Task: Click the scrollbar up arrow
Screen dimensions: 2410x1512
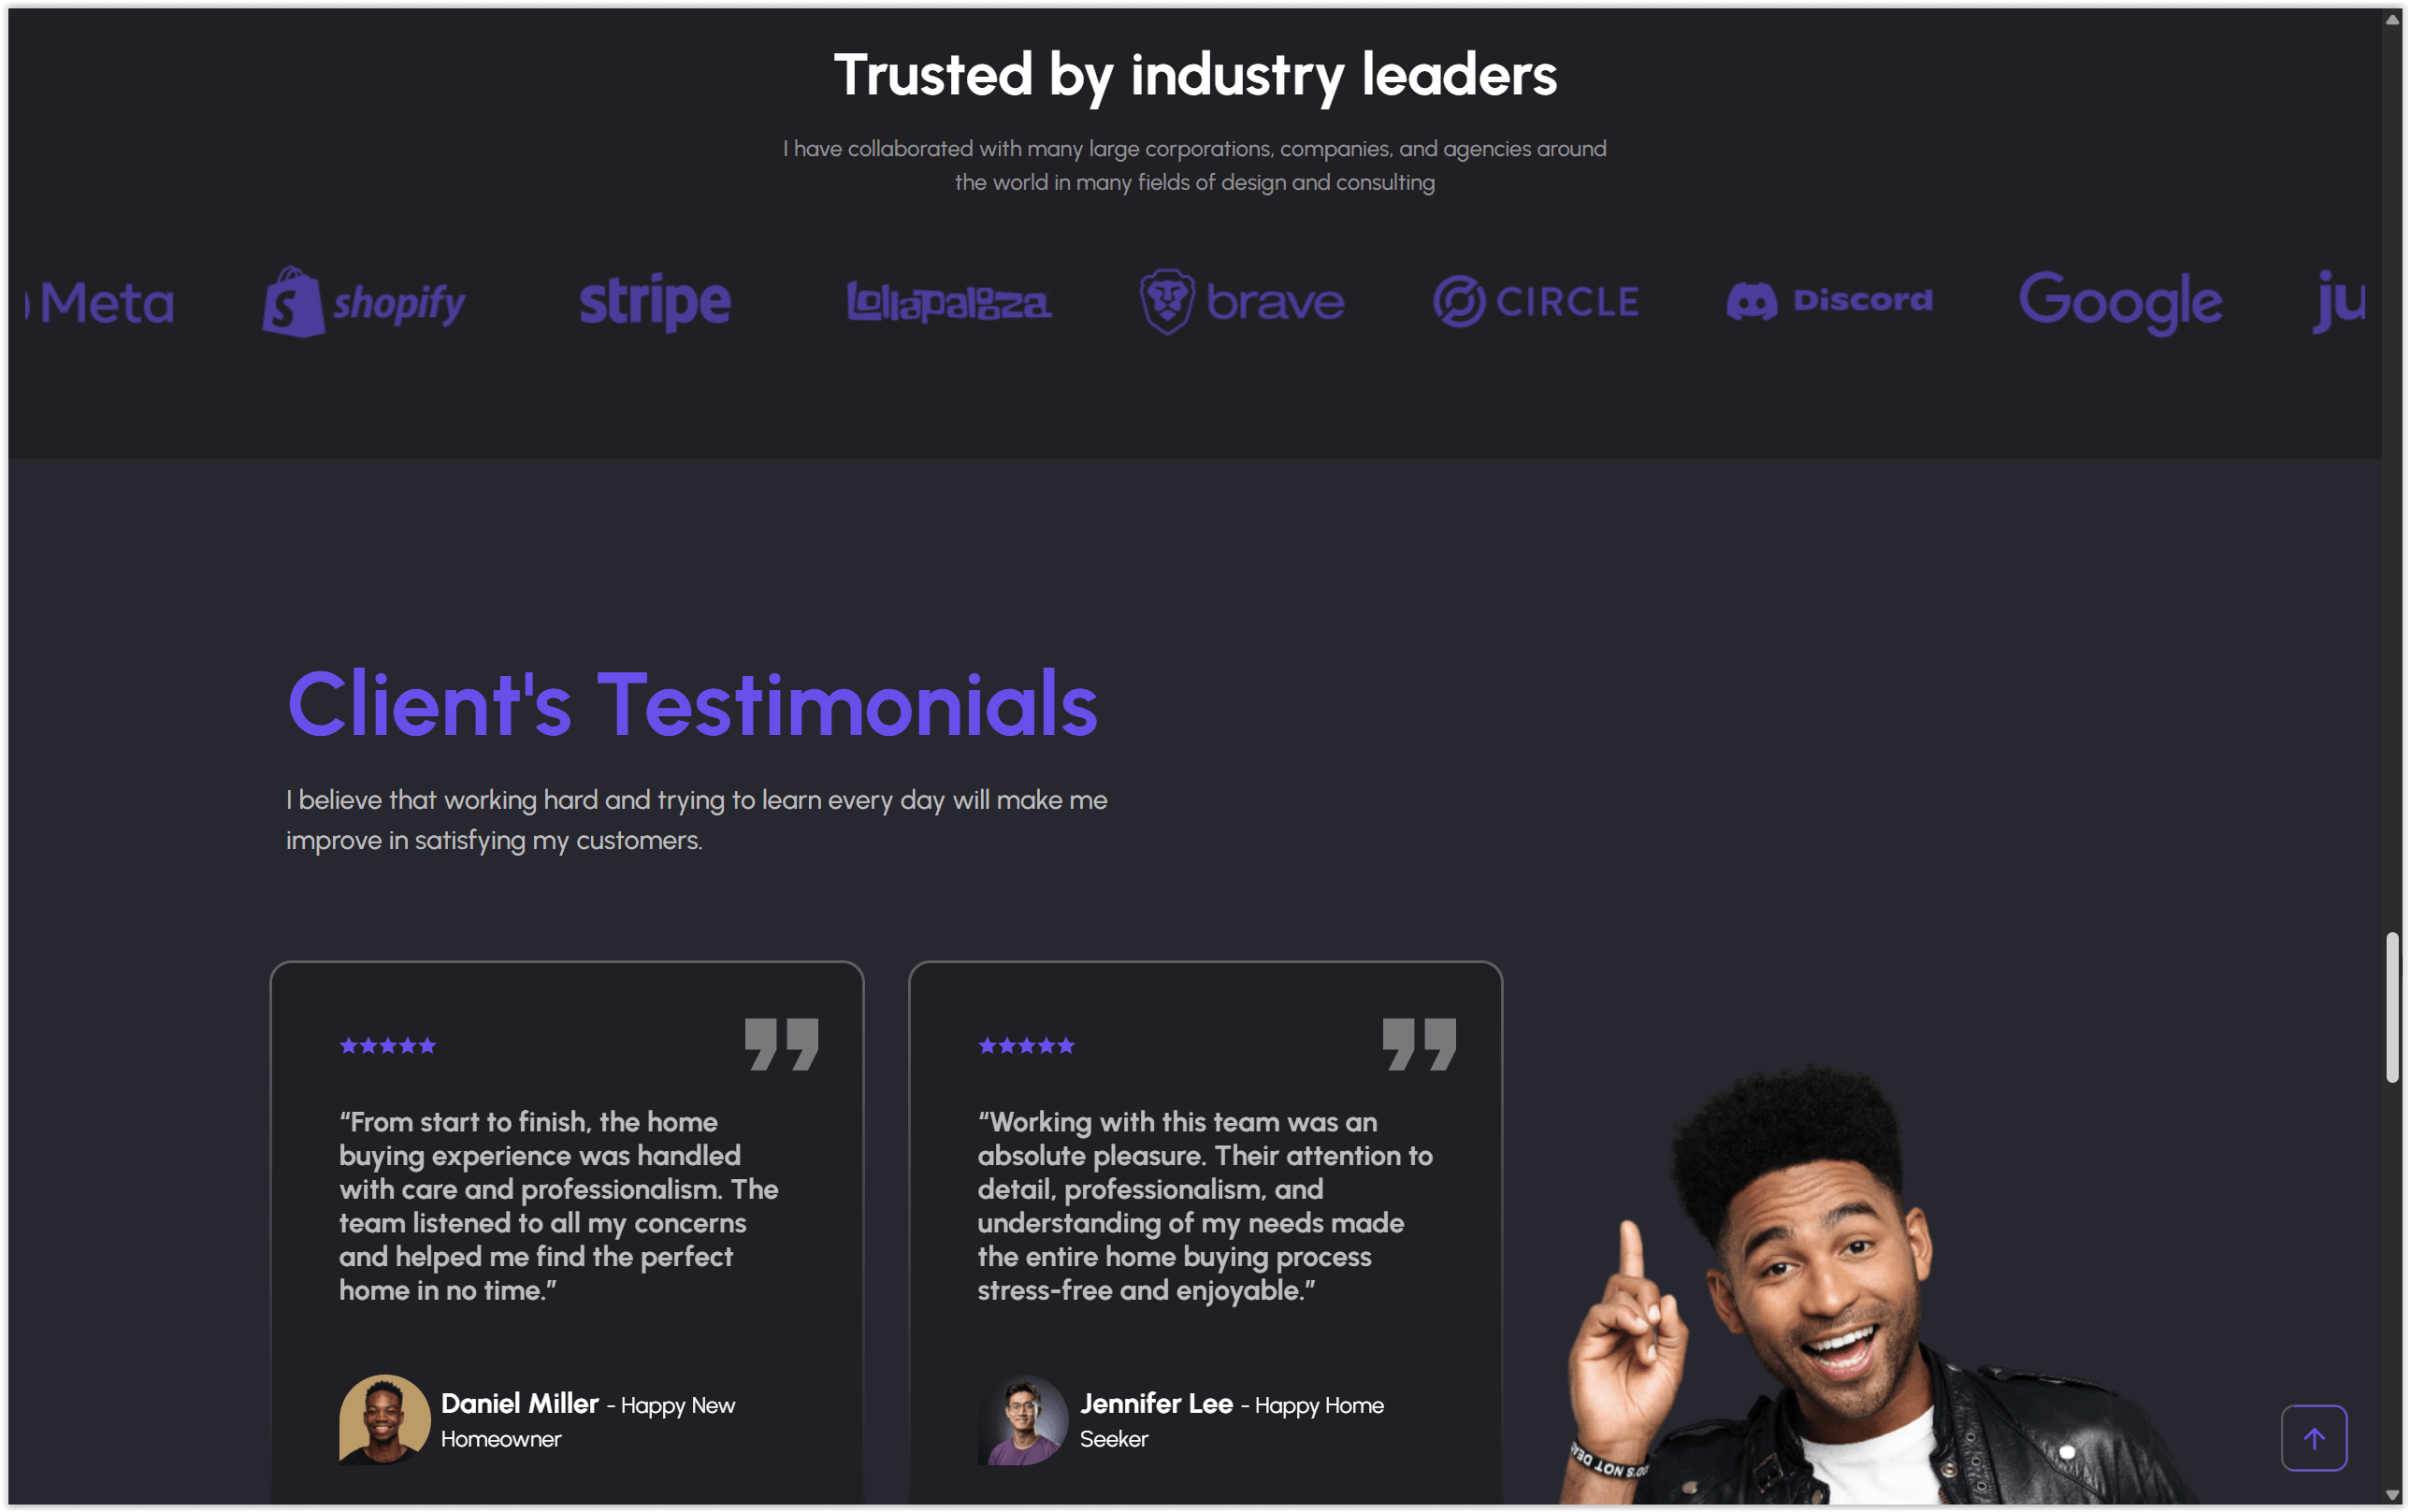Action: pos(2392,19)
